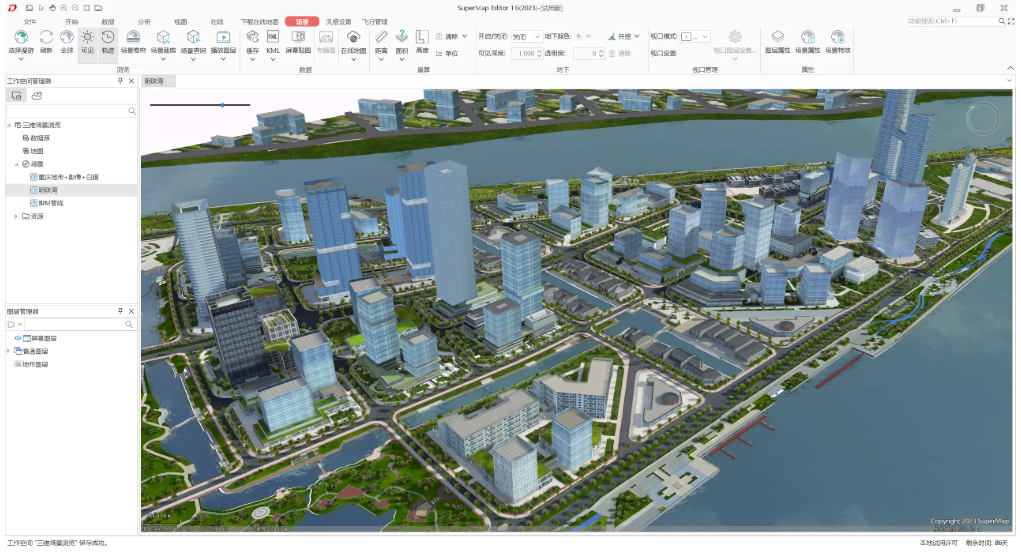Click the hand pan icon in quick access bar

[x=52, y=8]
